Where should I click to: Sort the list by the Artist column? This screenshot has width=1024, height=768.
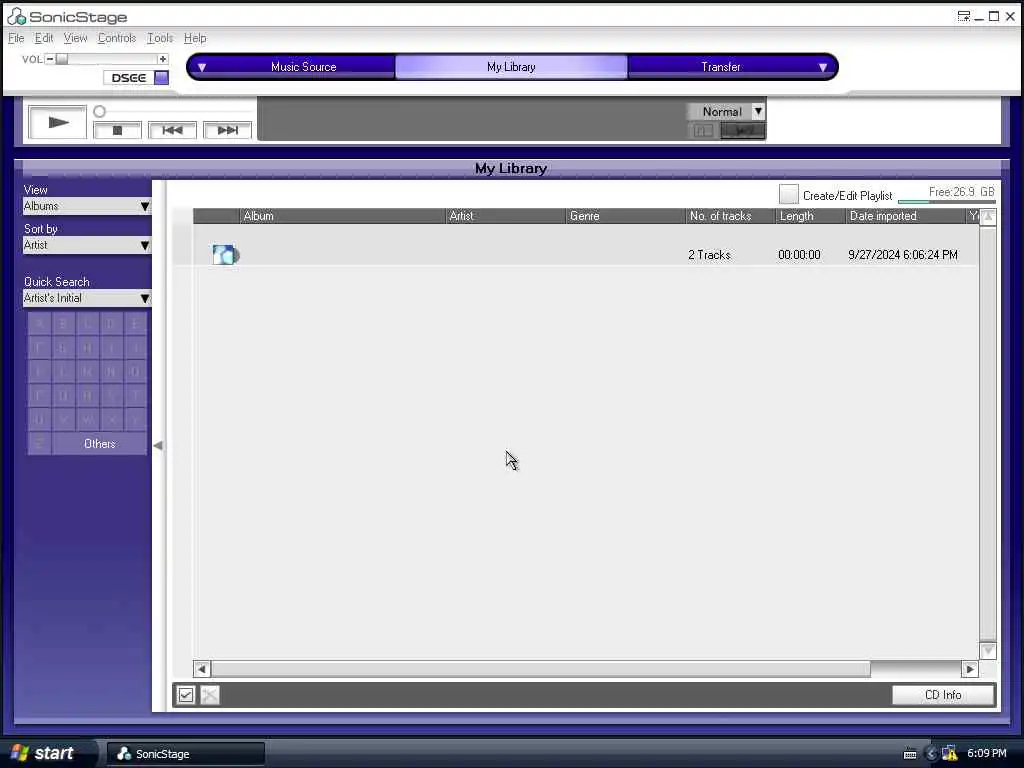point(505,216)
